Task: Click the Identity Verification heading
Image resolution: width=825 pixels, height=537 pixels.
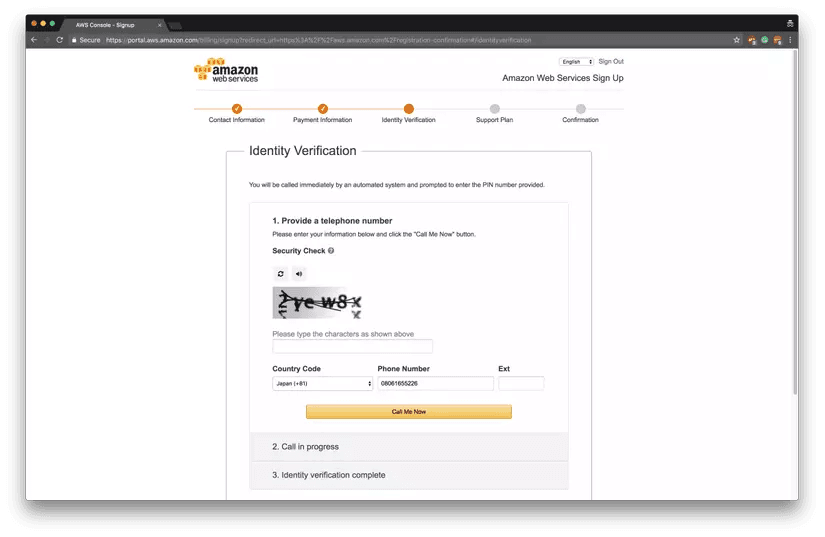Action: point(303,151)
